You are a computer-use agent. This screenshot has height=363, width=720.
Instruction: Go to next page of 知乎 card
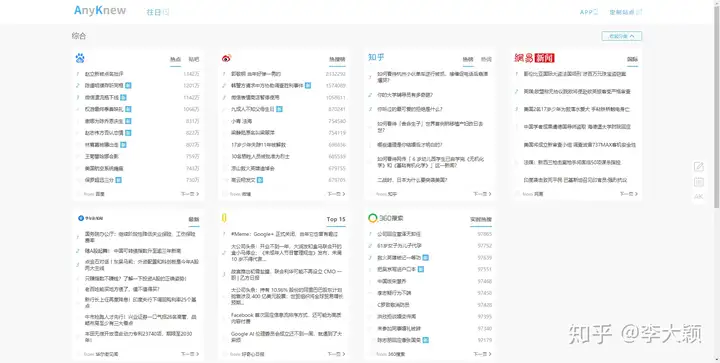[482, 194]
